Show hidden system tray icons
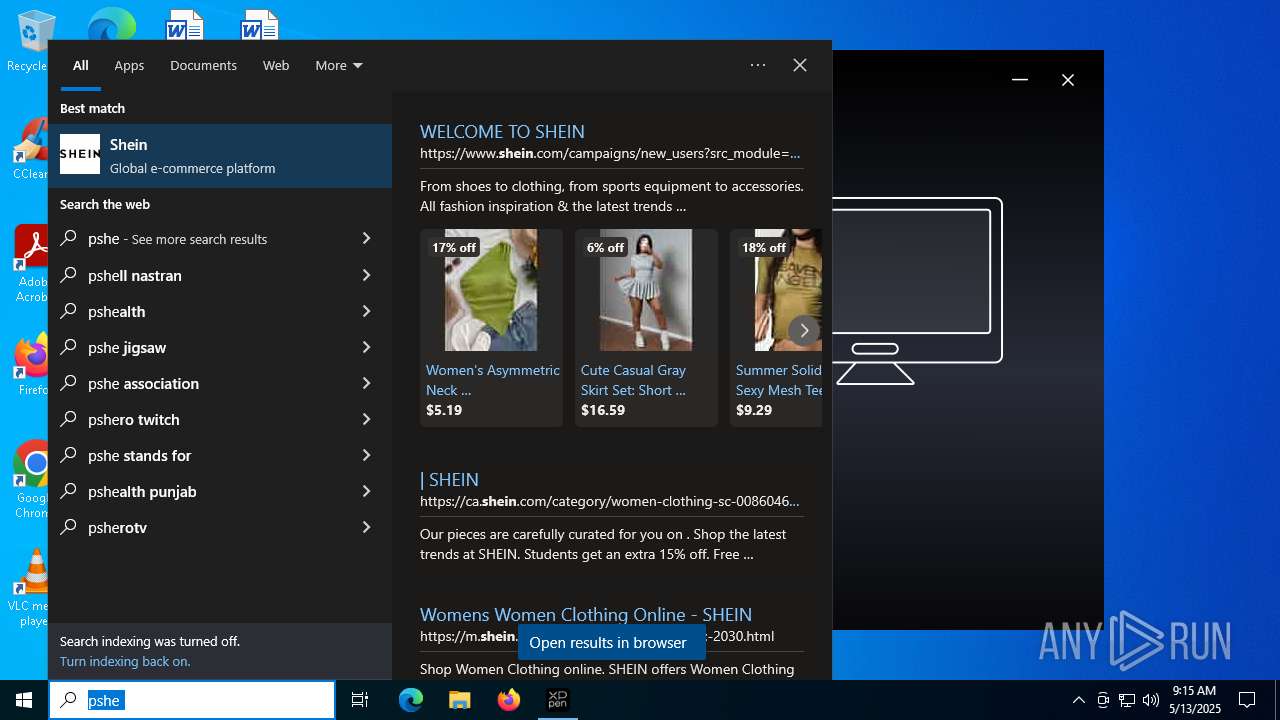 click(x=1079, y=700)
